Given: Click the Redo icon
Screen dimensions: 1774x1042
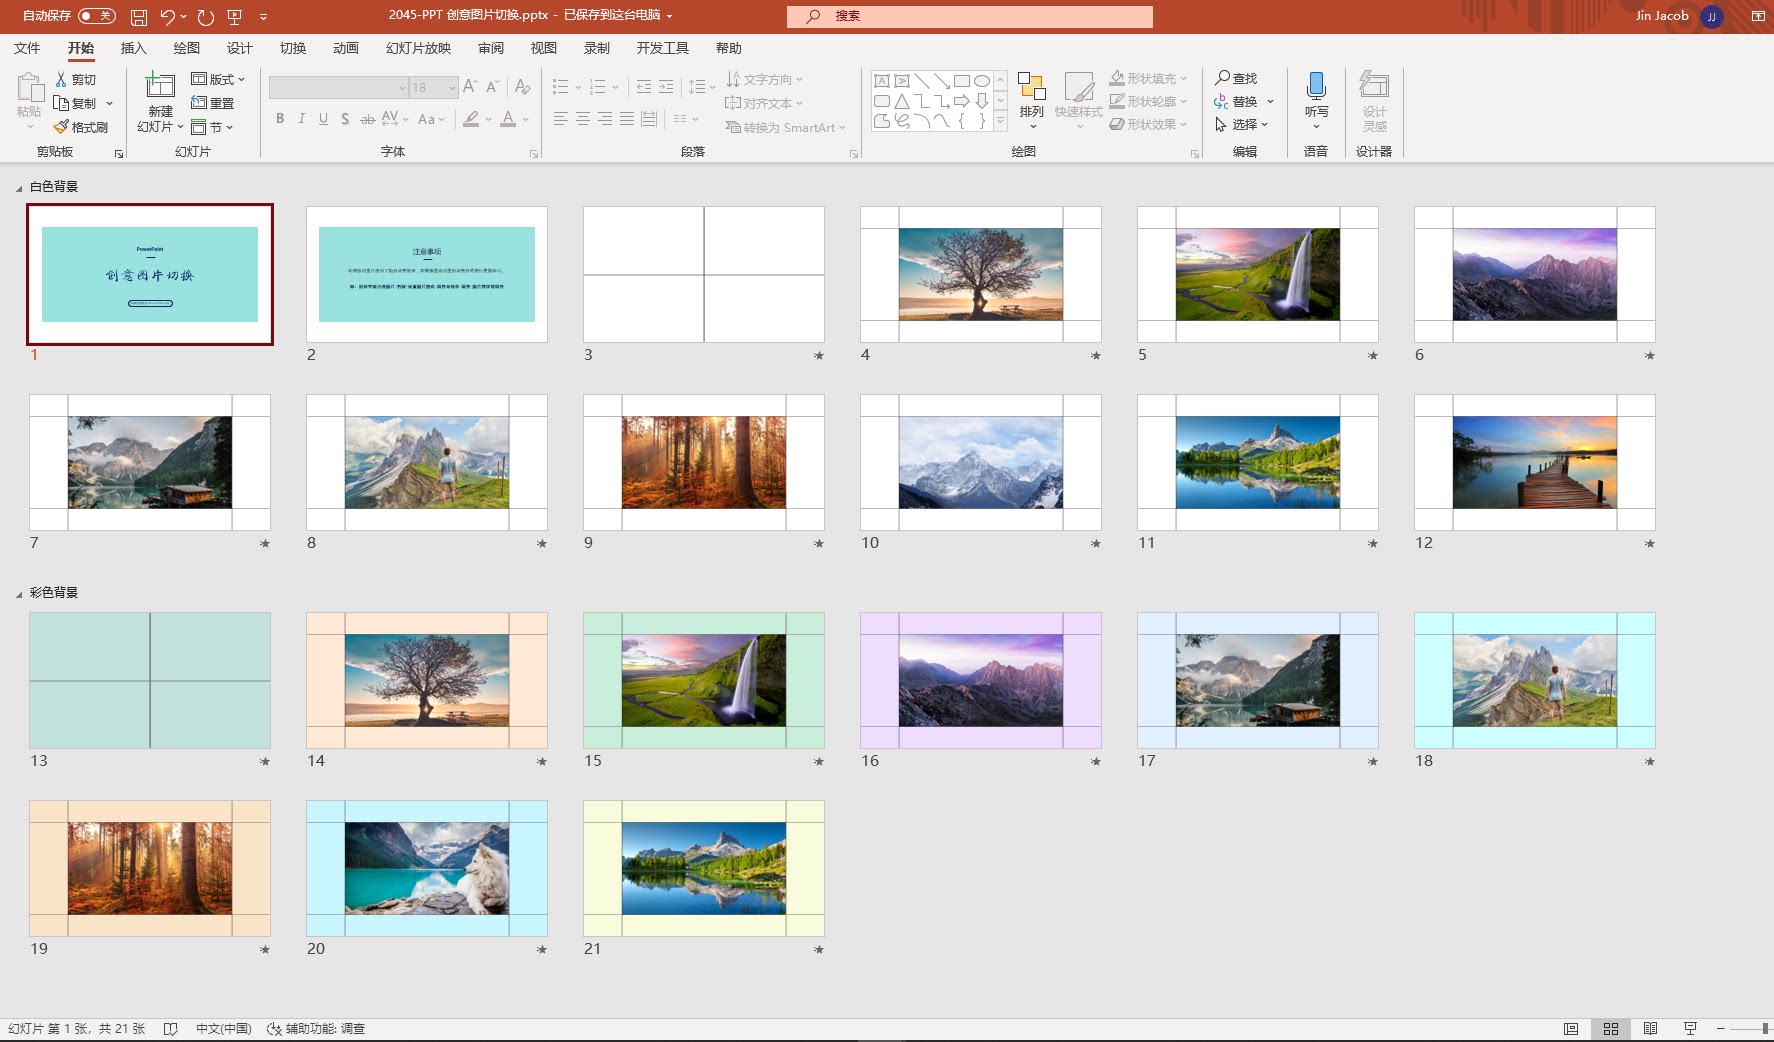Looking at the screenshot, I should tap(205, 17).
